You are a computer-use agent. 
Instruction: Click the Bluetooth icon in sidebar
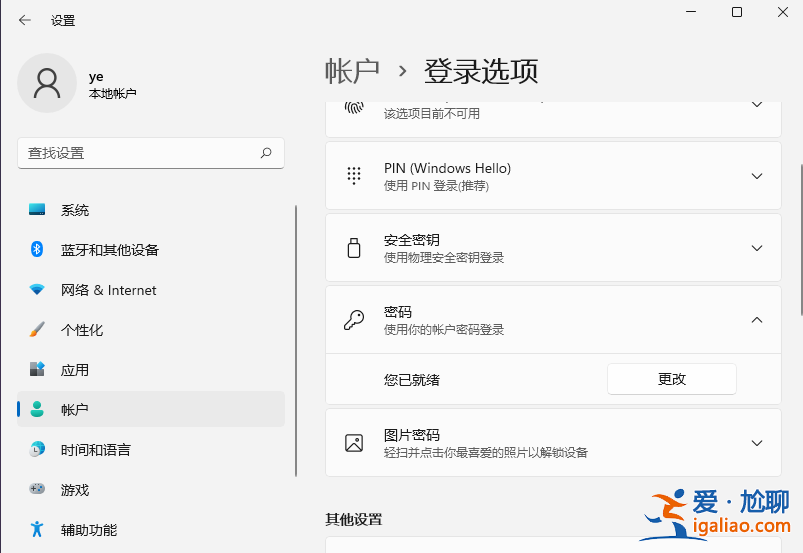click(37, 249)
